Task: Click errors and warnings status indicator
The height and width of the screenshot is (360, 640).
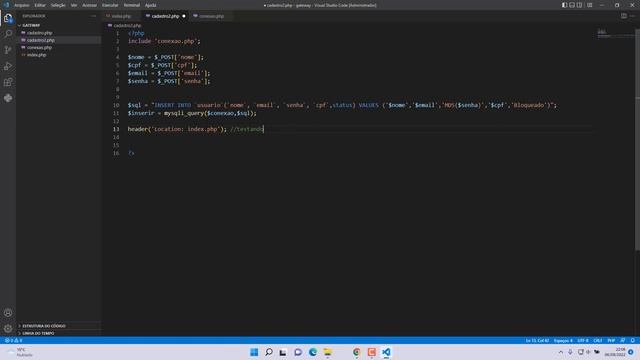Action: pos(13,340)
